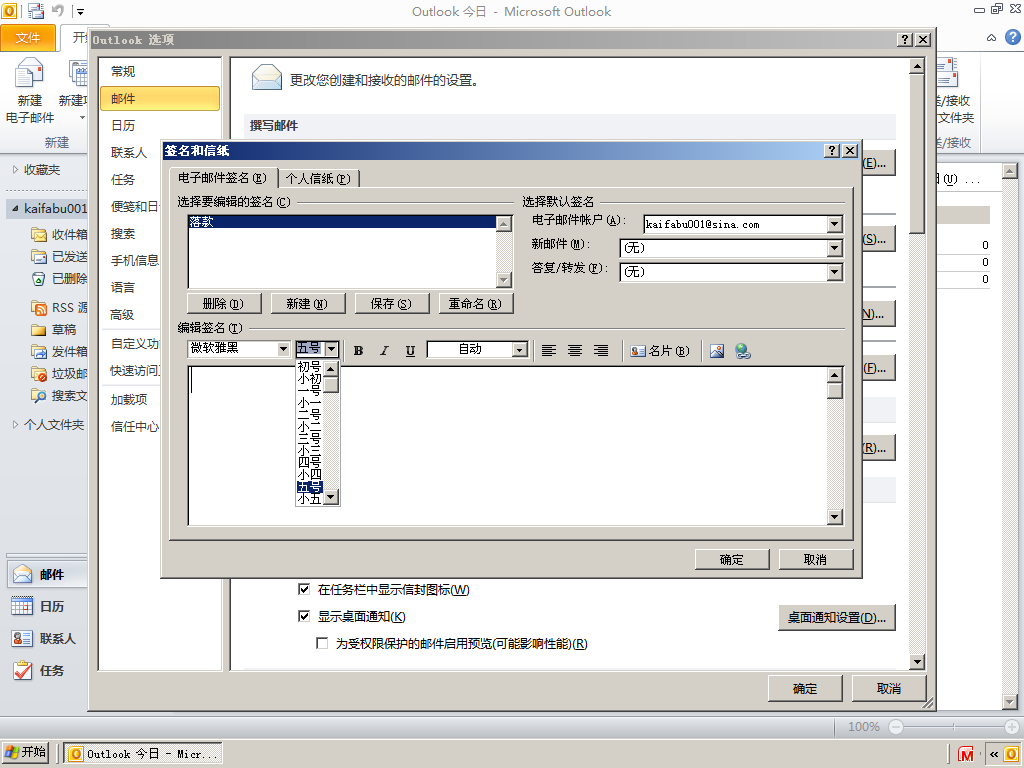The width and height of the screenshot is (1024, 768).
Task: Click 删除 signature button
Action: pos(223,304)
